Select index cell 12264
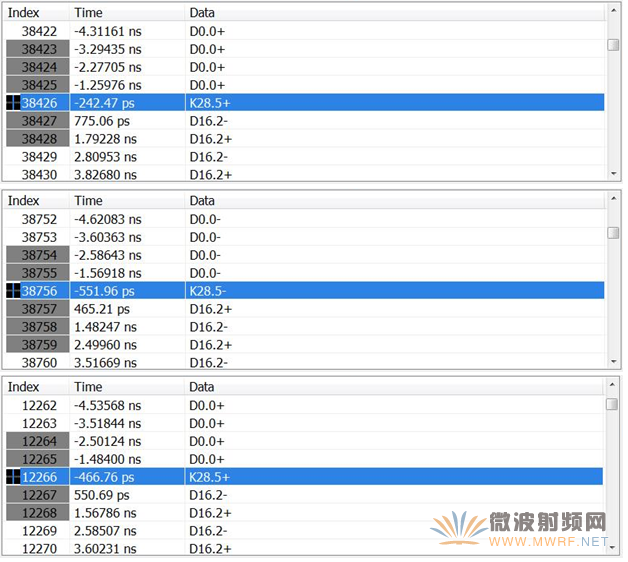The width and height of the screenshot is (628, 562). tap(38, 441)
